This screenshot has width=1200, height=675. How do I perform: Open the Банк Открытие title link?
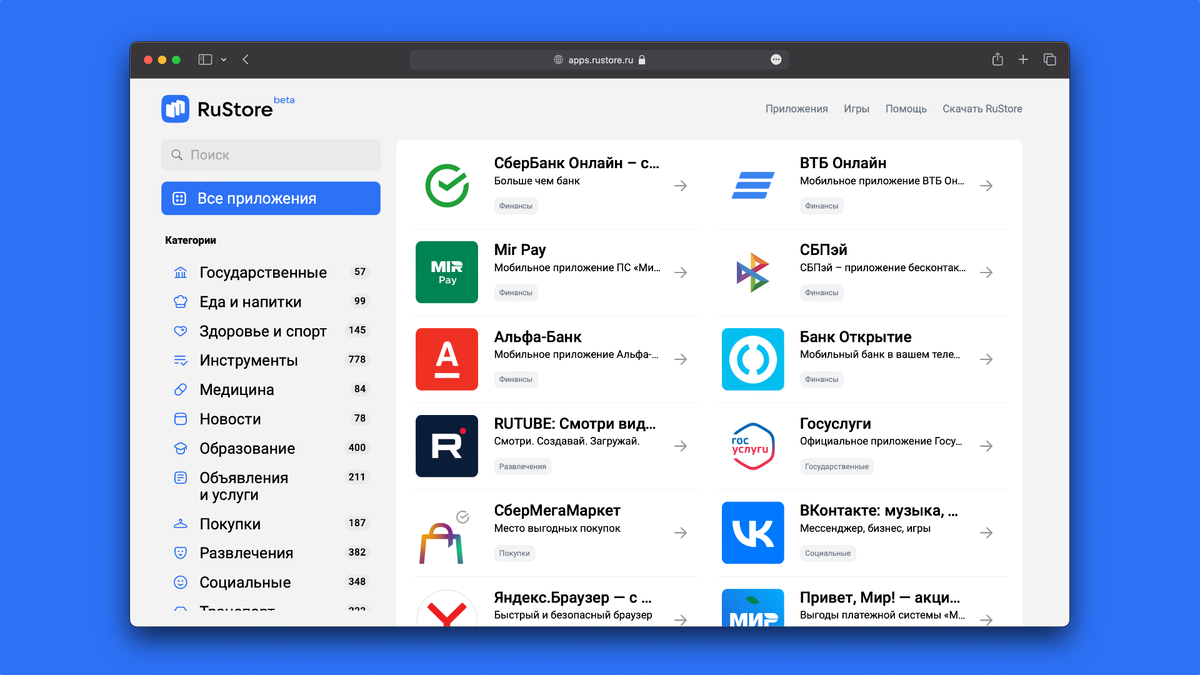pyautogui.click(x=856, y=337)
